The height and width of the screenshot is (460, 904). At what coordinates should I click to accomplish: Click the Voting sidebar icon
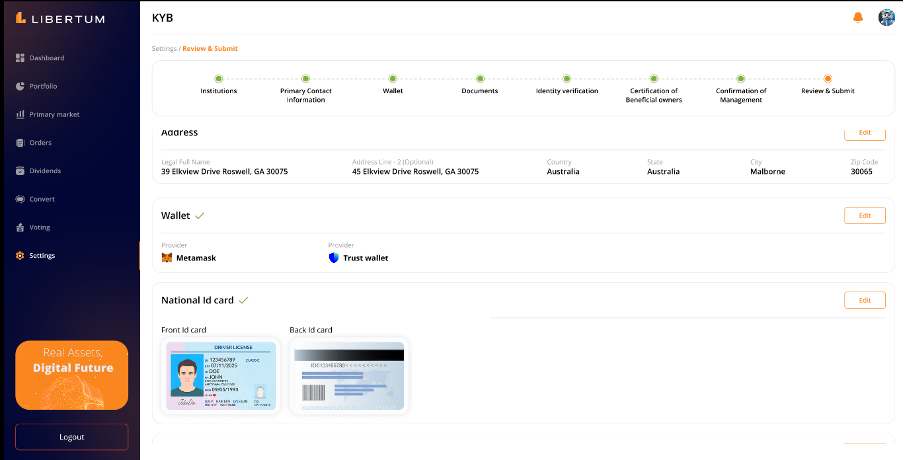point(20,227)
